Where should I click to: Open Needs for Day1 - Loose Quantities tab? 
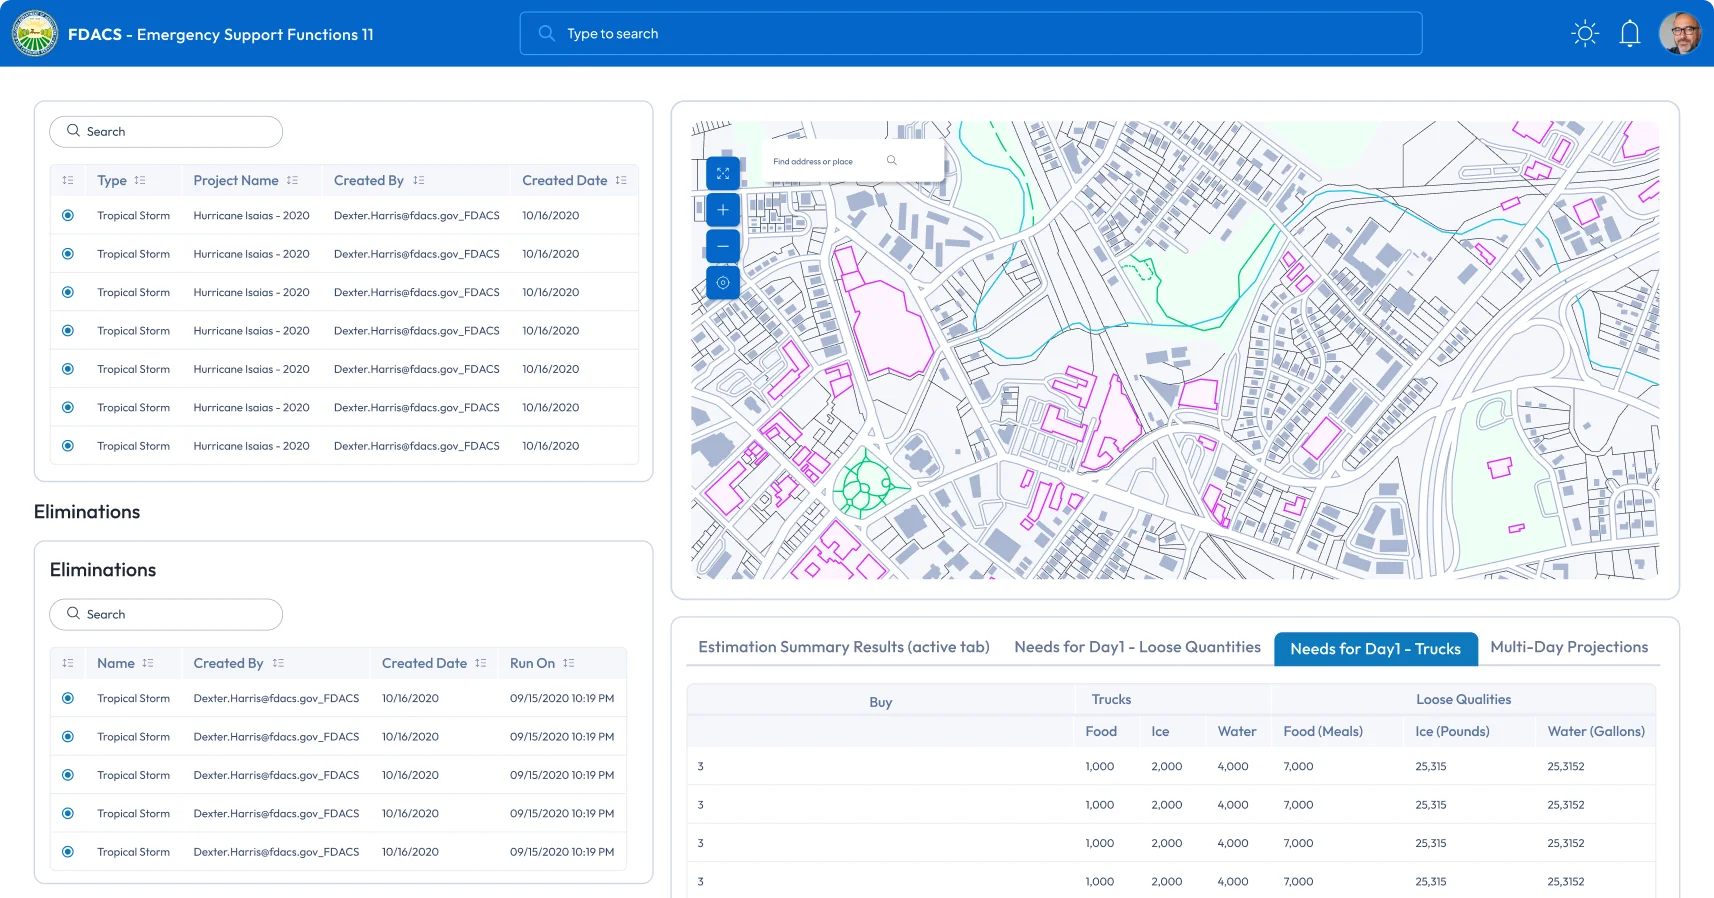[1137, 647]
